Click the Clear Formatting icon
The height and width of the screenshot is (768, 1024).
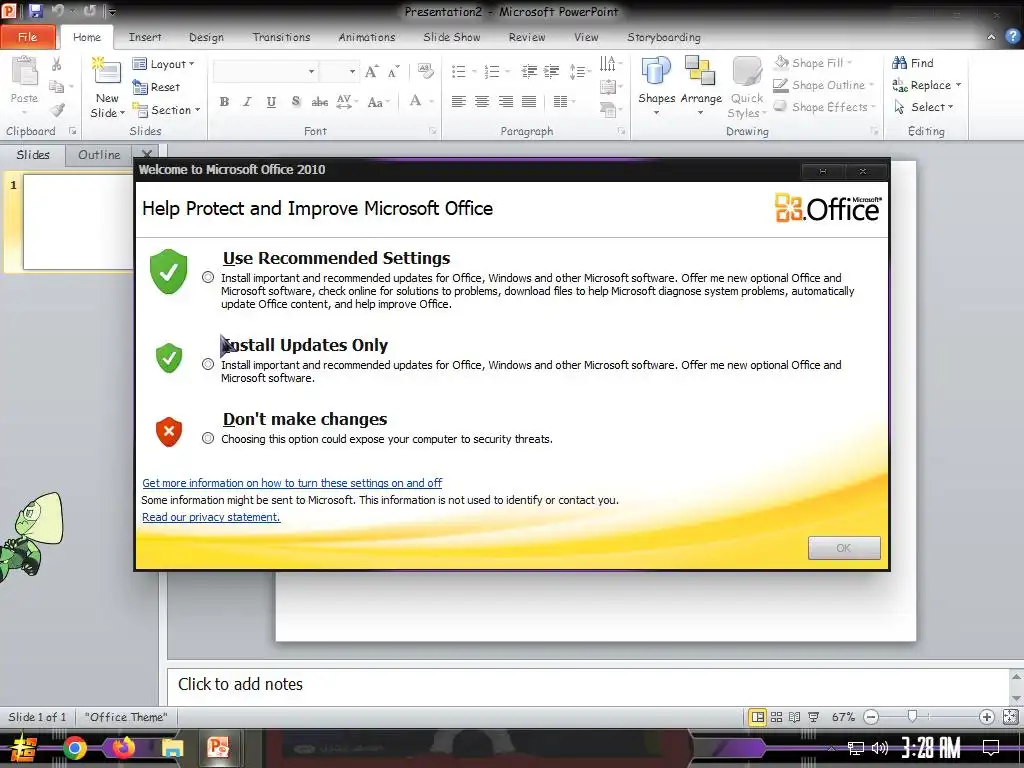click(x=425, y=71)
